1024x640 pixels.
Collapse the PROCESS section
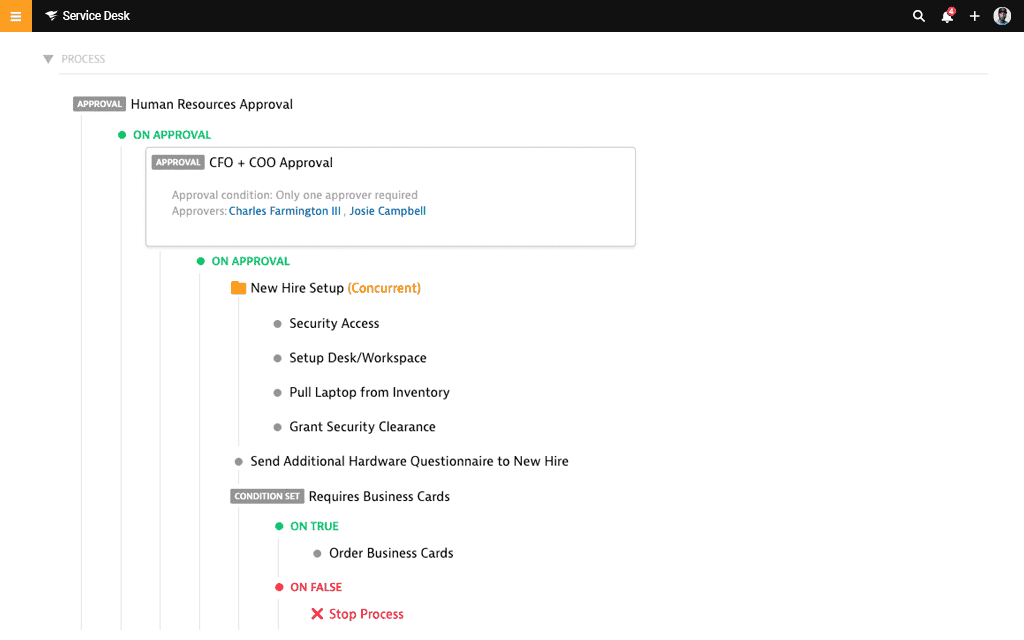[x=48, y=59]
